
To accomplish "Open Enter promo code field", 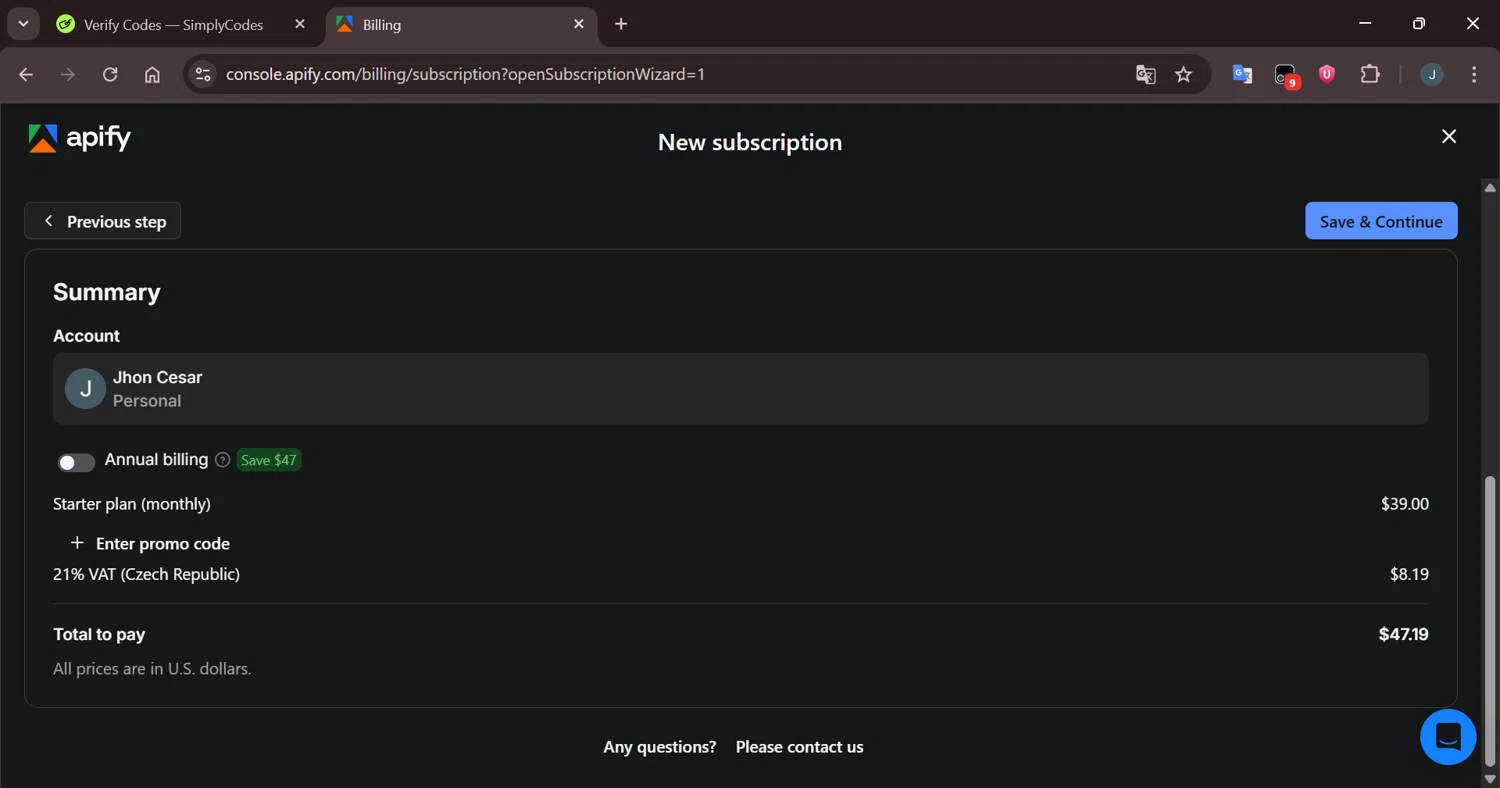I will tap(150, 543).
